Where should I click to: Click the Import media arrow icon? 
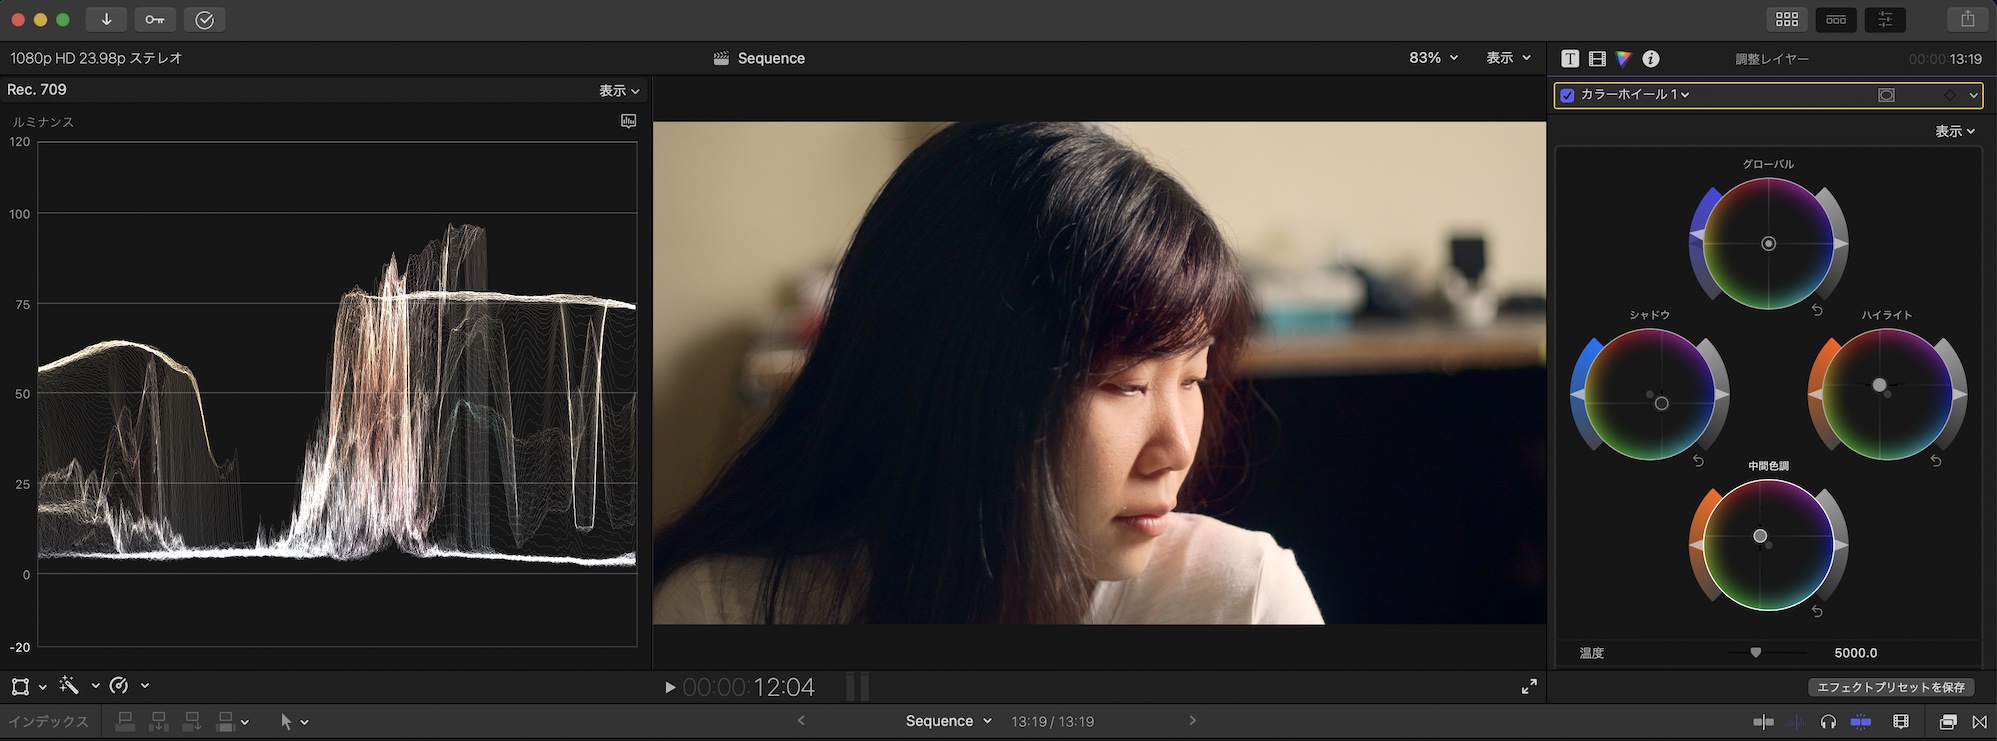coord(106,20)
